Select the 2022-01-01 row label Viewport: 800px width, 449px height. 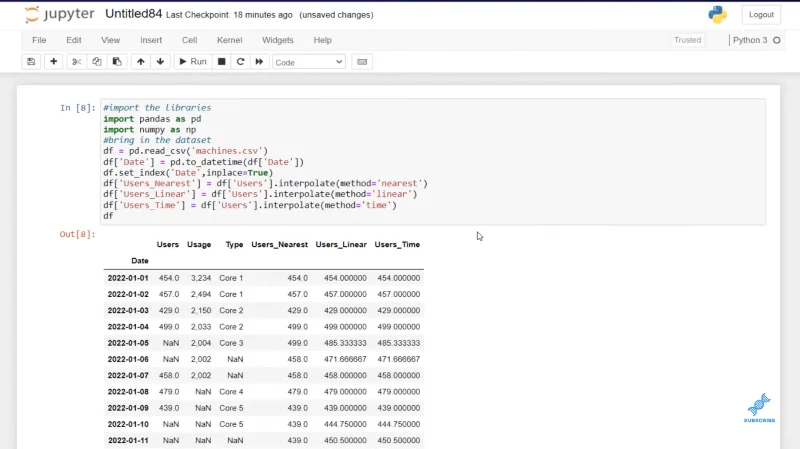coord(128,278)
